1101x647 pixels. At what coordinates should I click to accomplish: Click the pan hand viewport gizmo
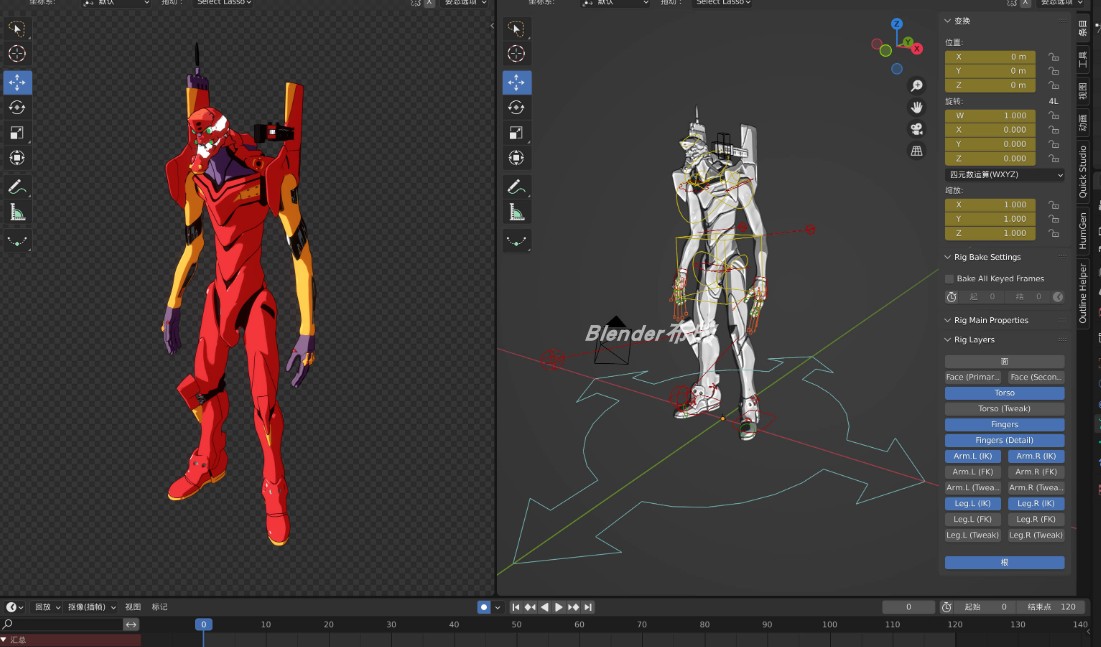coord(916,107)
